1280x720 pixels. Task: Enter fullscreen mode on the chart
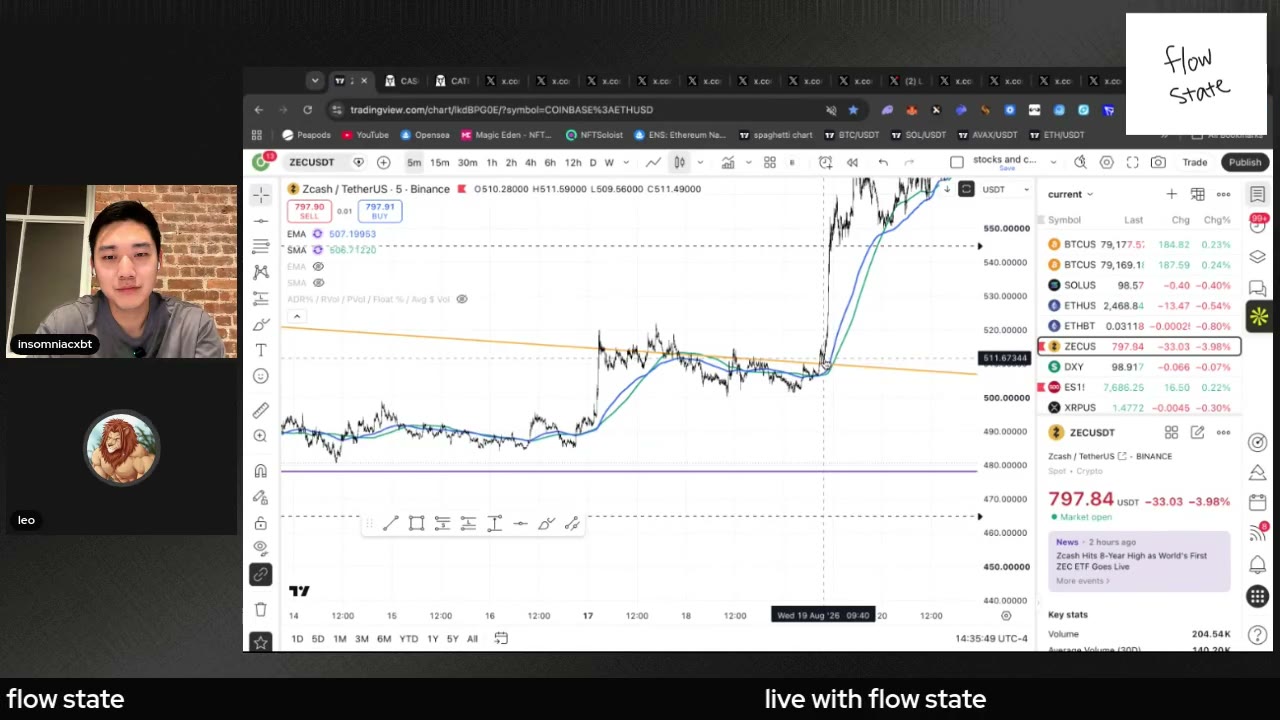click(1132, 162)
